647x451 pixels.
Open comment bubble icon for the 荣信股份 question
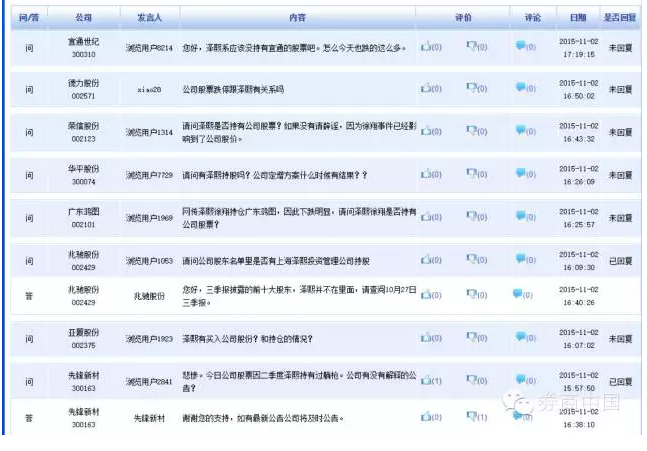pos(521,132)
